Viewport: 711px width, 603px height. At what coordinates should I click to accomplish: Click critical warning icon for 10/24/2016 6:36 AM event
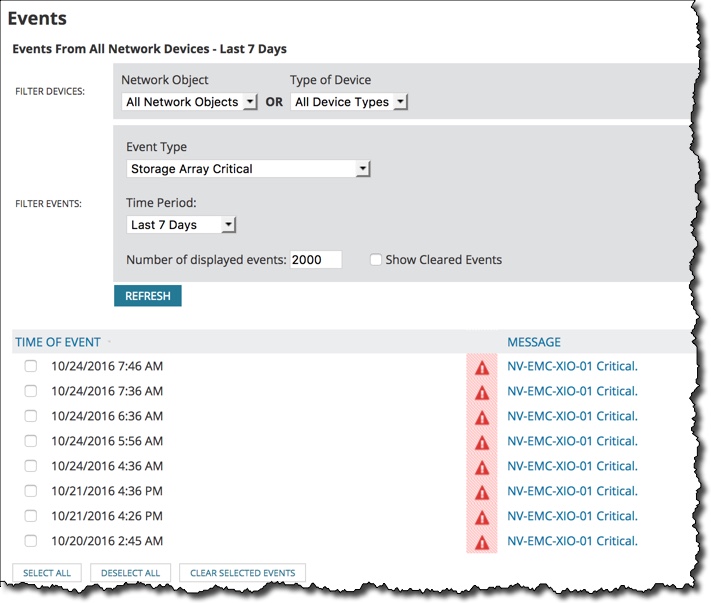point(482,418)
